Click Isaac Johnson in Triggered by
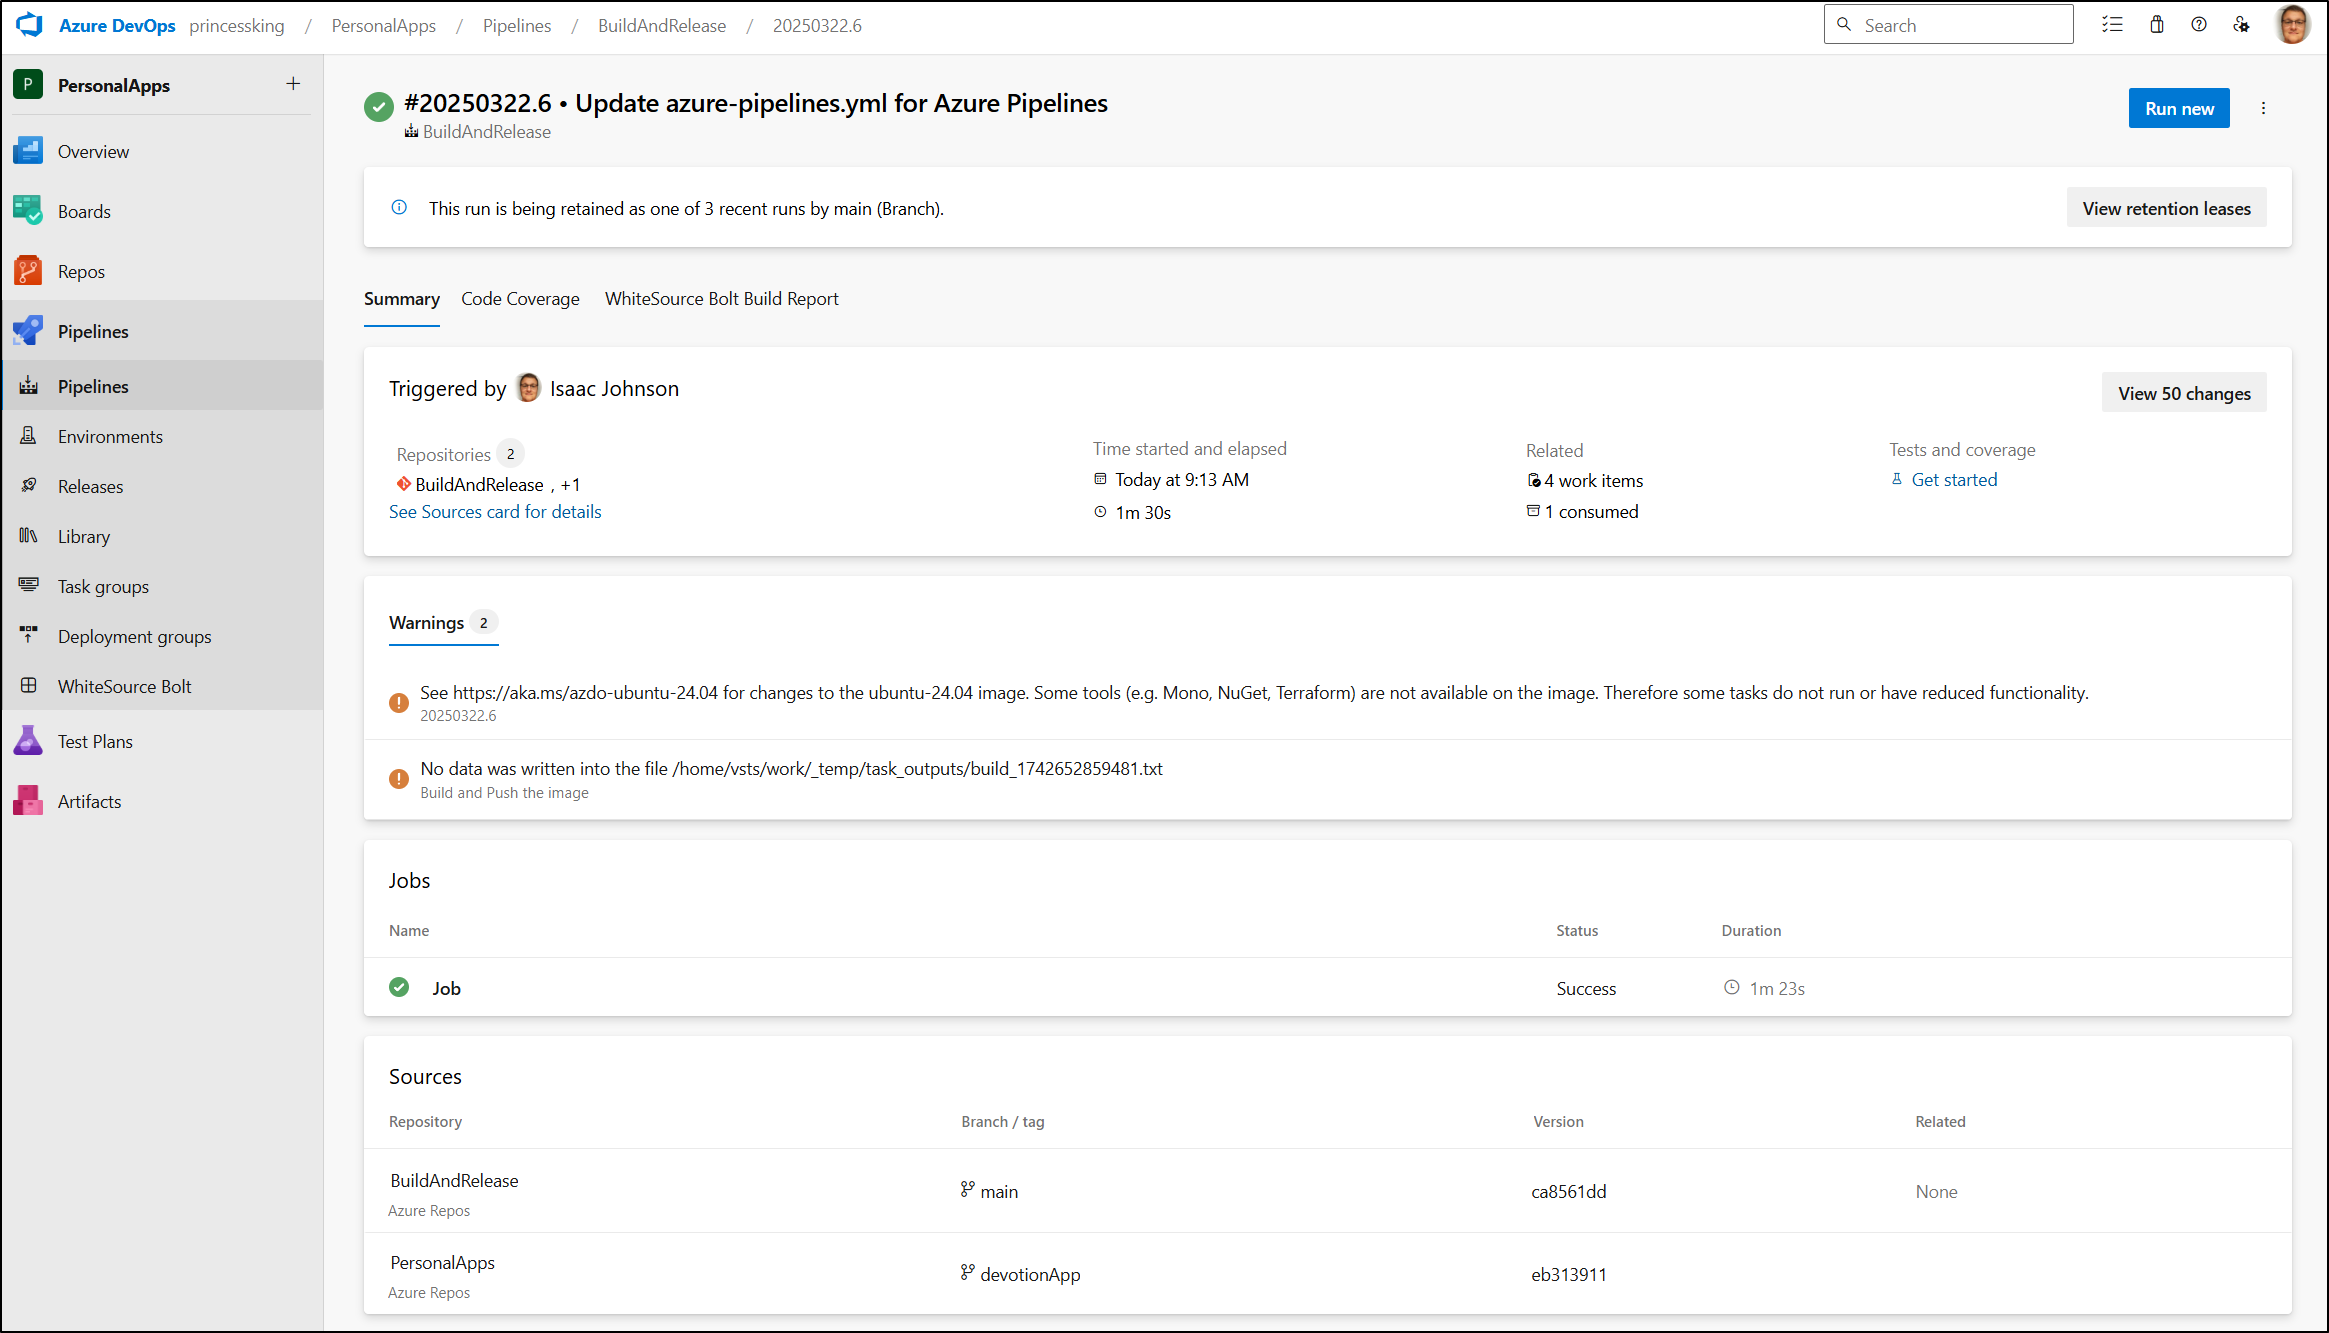This screenshot has width=2329, height=1333. 614,388
